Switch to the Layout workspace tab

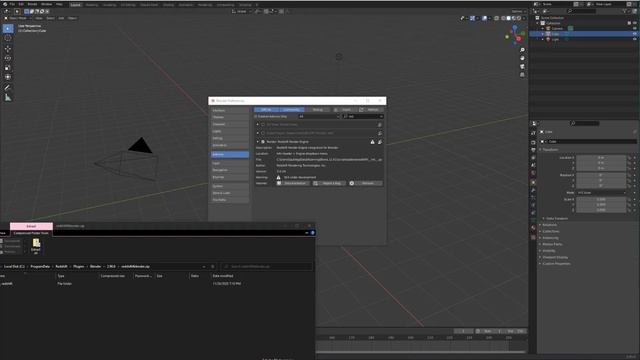coord(76,5)
